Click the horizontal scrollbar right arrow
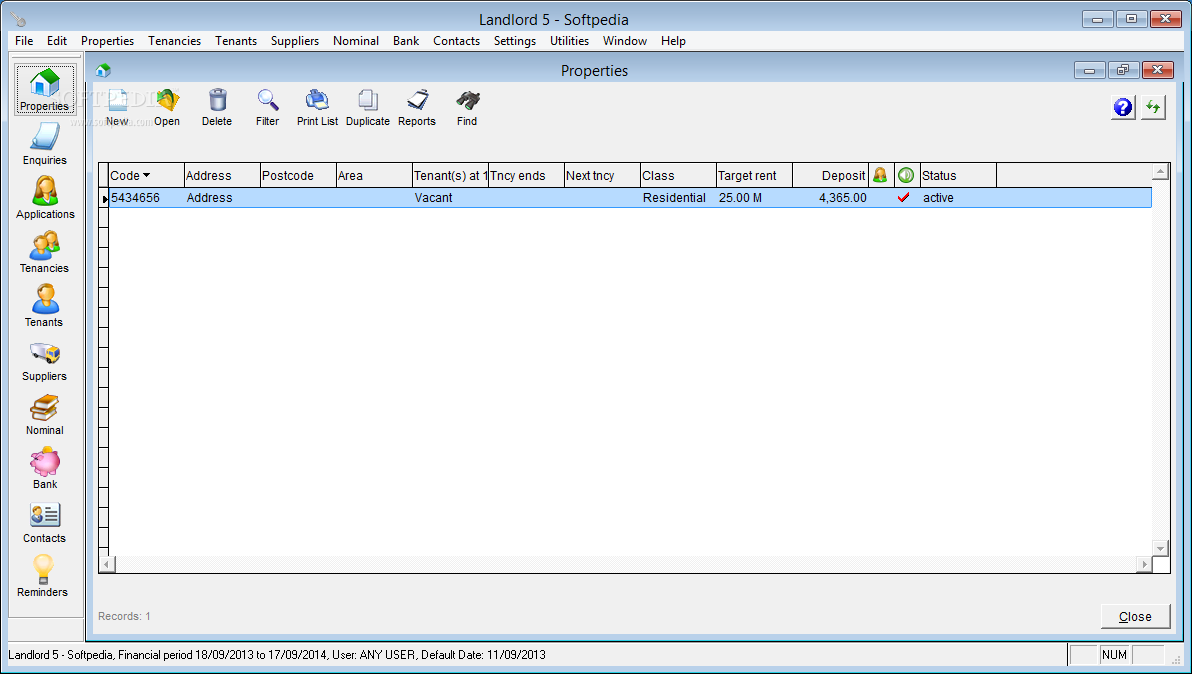Screen dimensions: 1192x674 [1144, 564]
